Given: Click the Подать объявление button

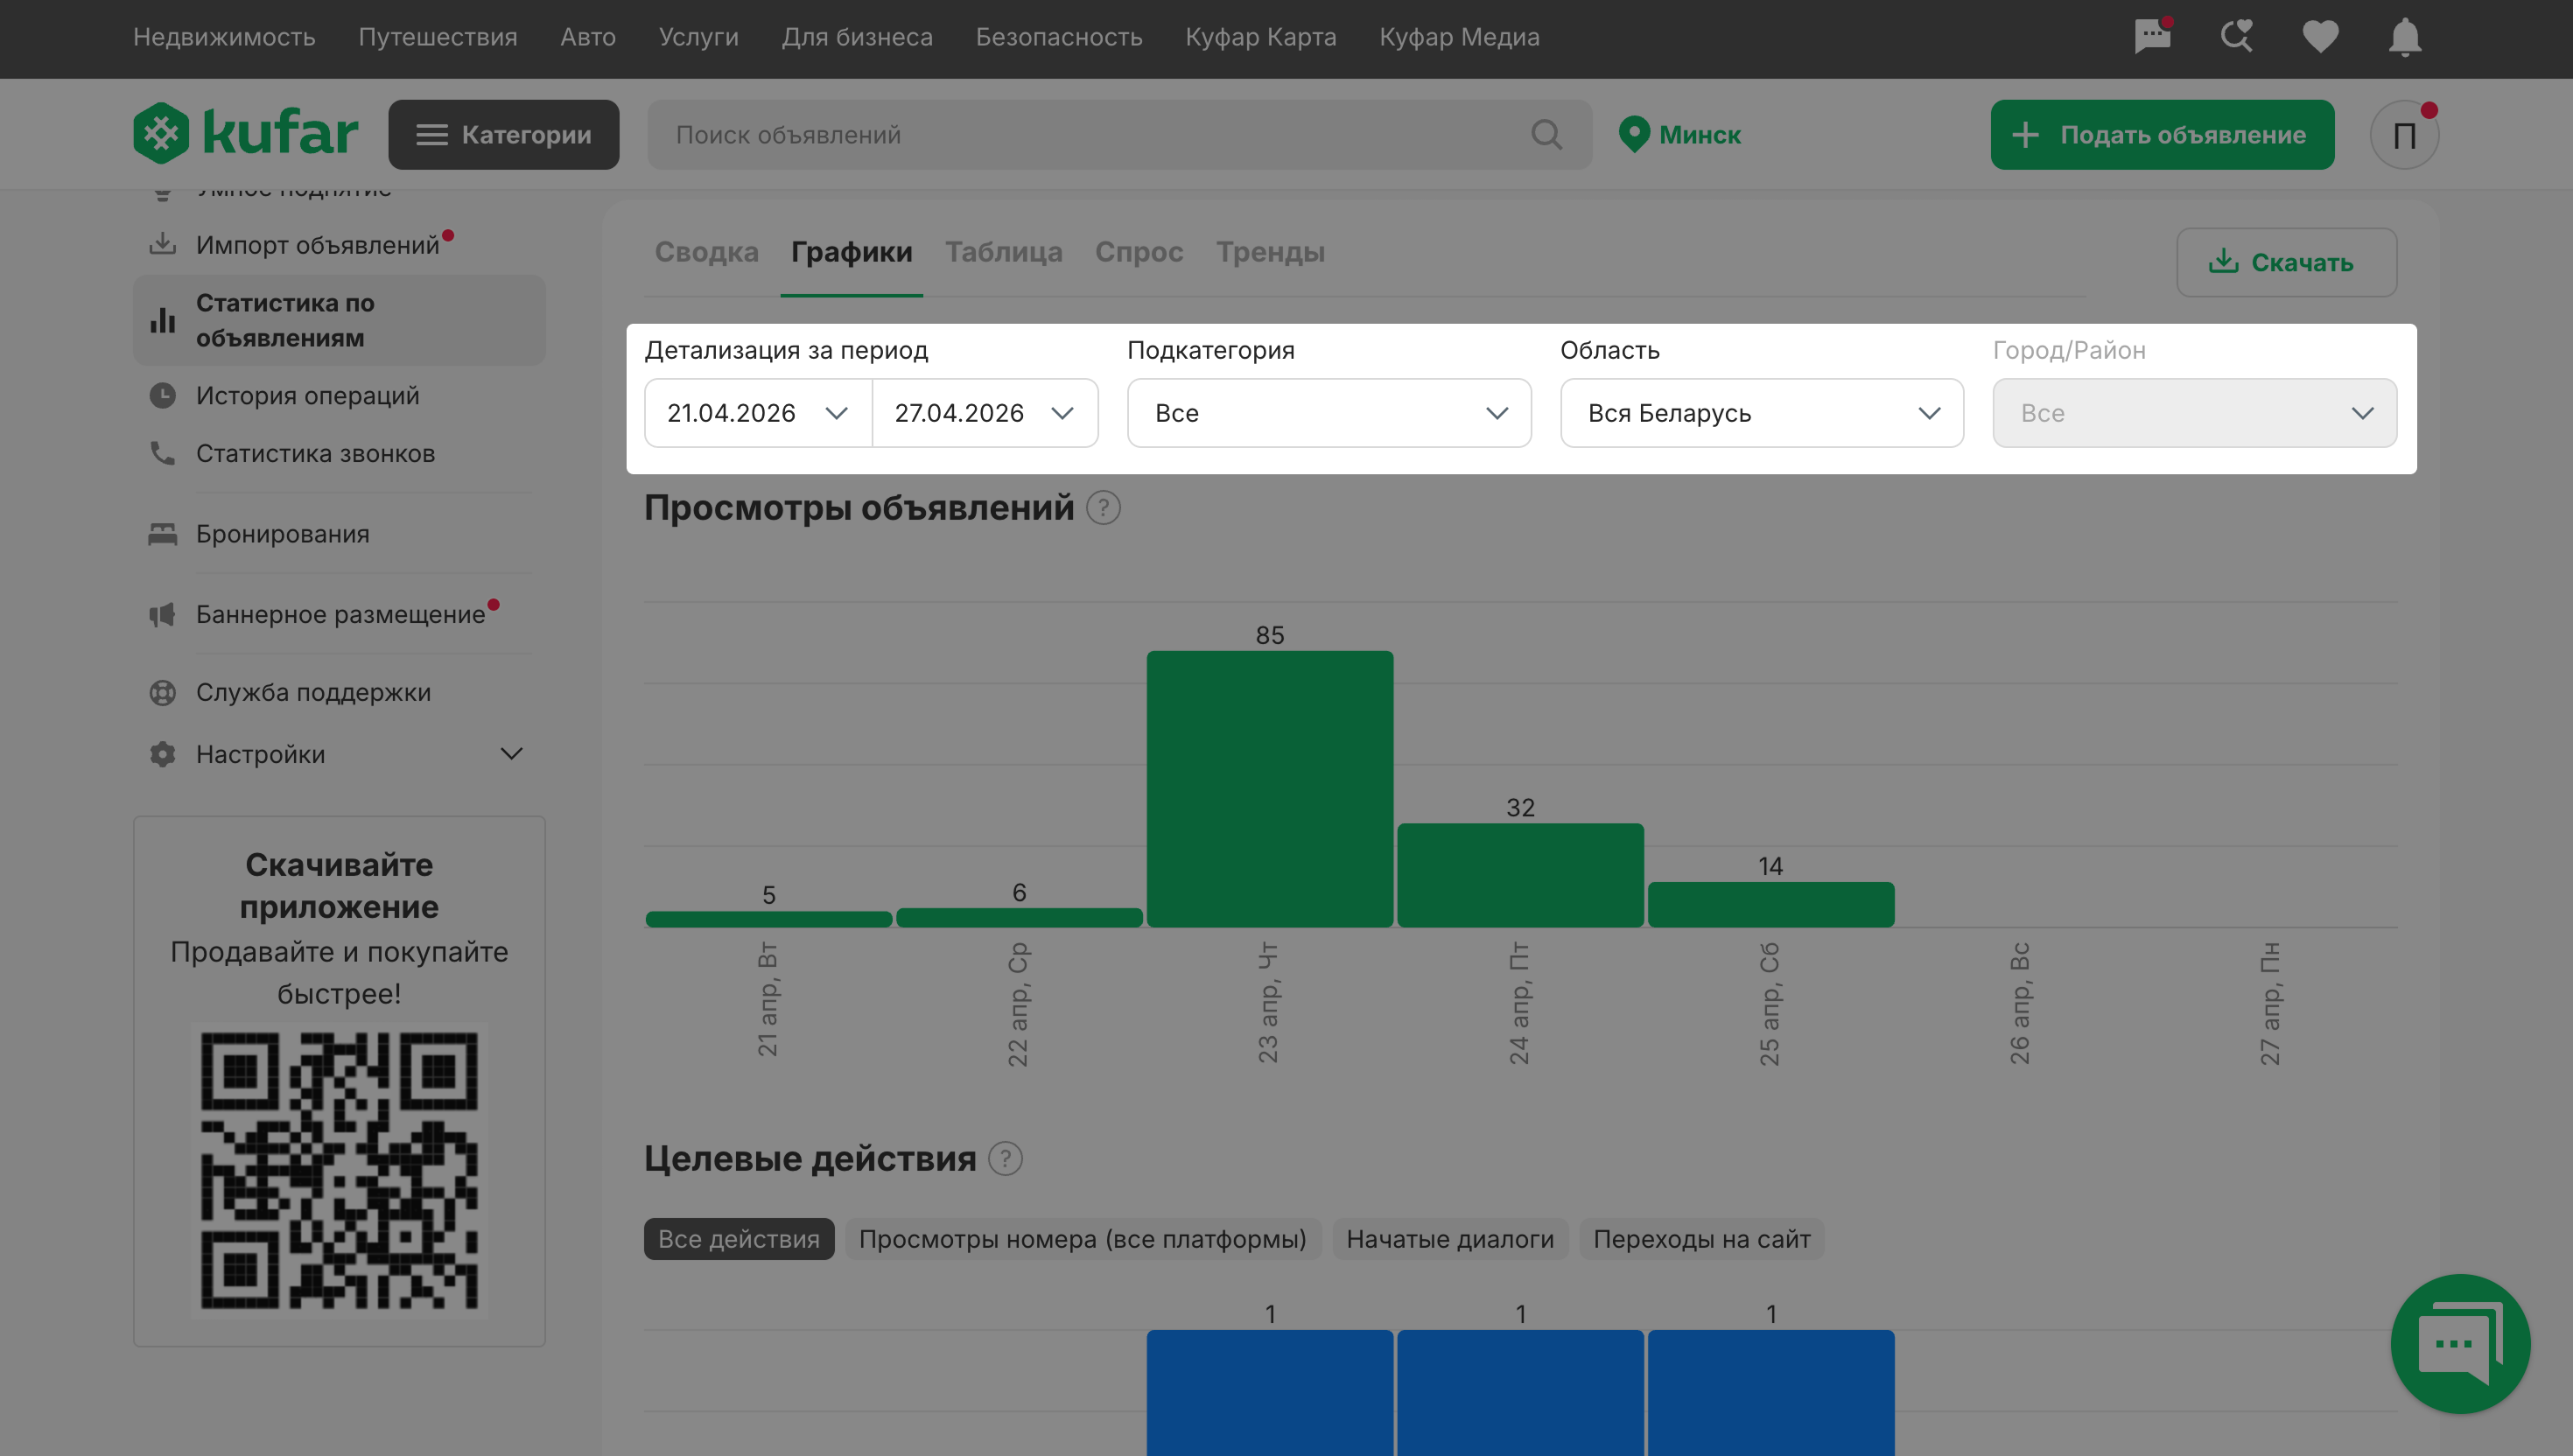Looking at the screenshot, I should coord(2162,135).
